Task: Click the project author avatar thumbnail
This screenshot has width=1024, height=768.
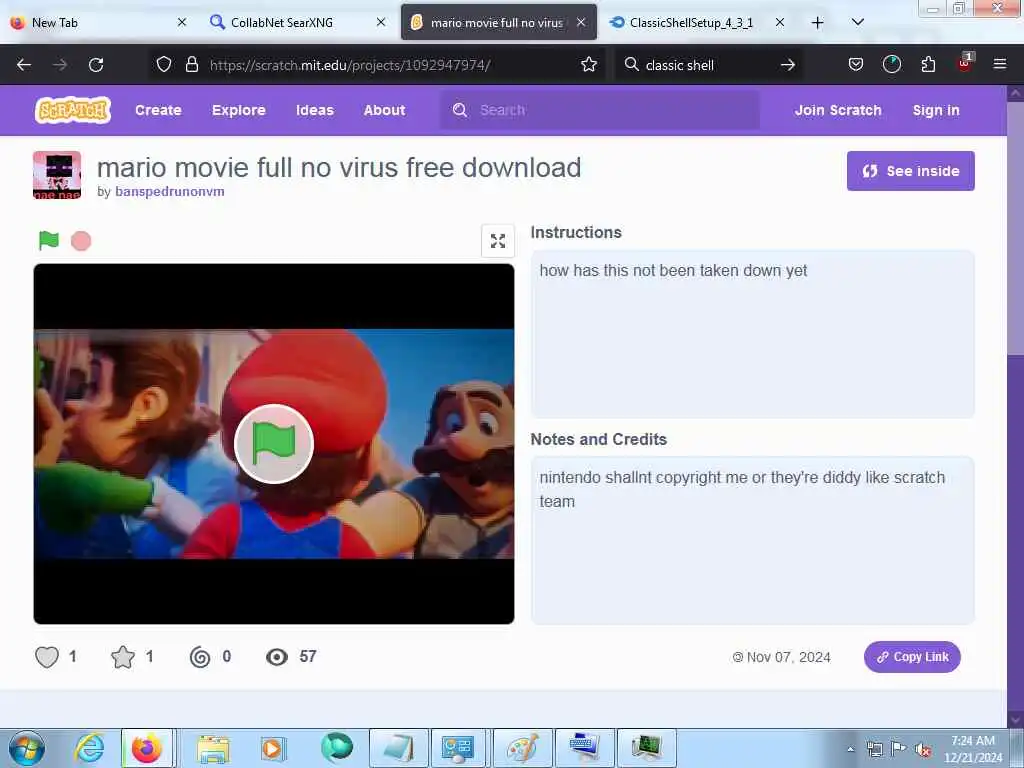Action: 57,174
